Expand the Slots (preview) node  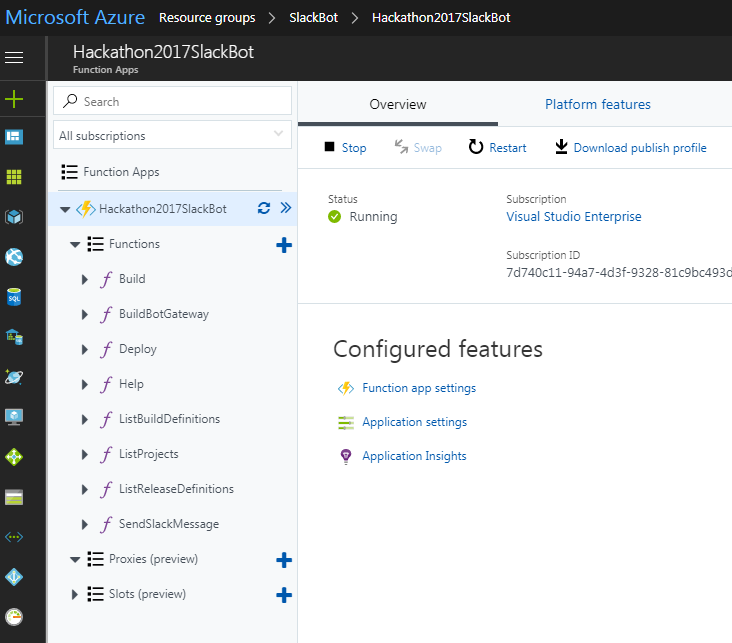75,595
